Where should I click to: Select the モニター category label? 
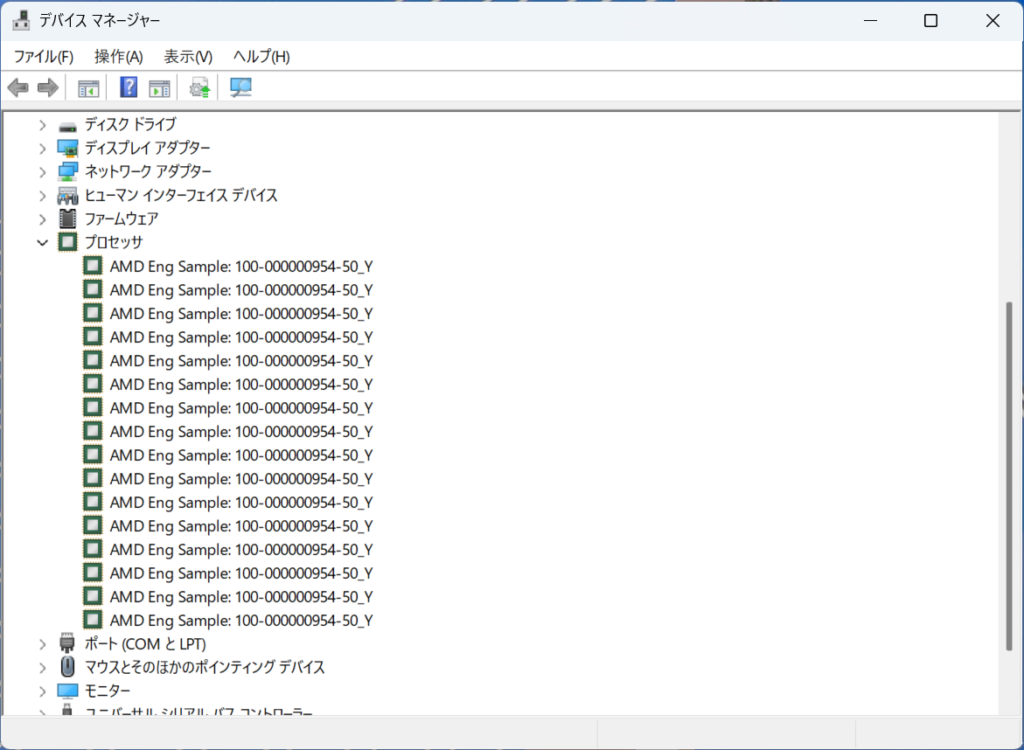[108, 691]
